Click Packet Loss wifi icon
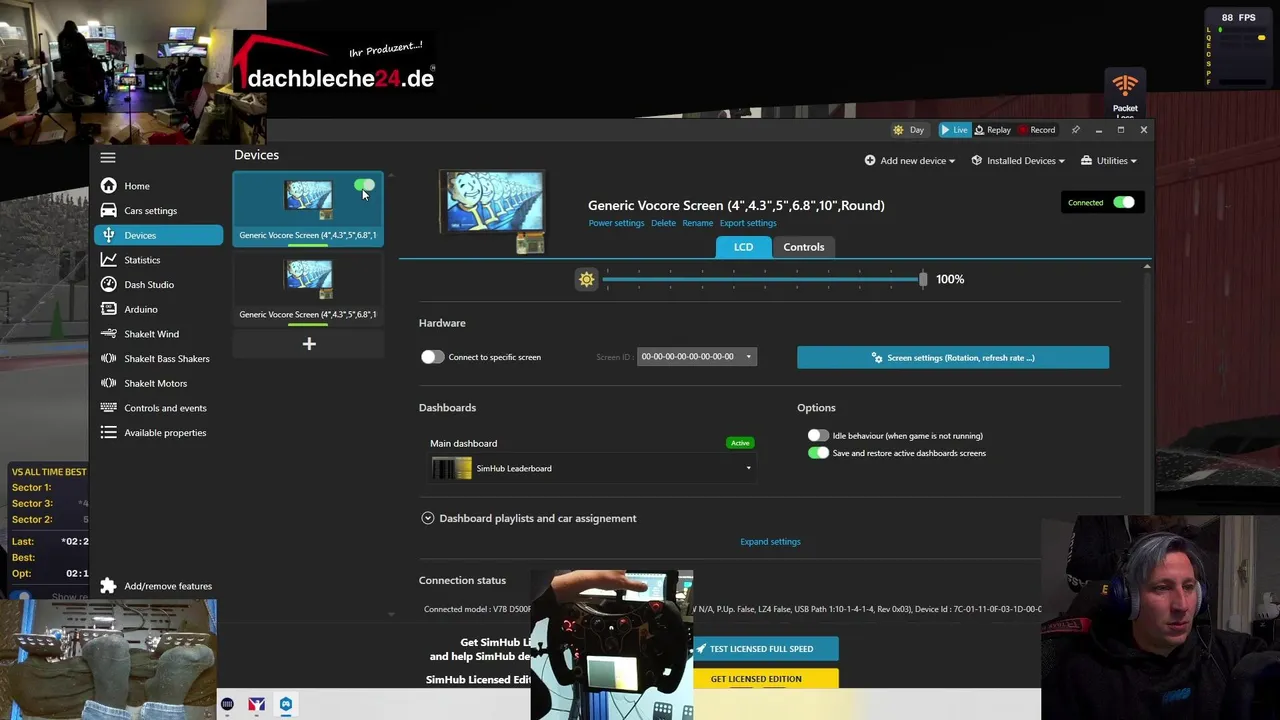The height and width of the screenshot is (720, 1280). 1125,86
